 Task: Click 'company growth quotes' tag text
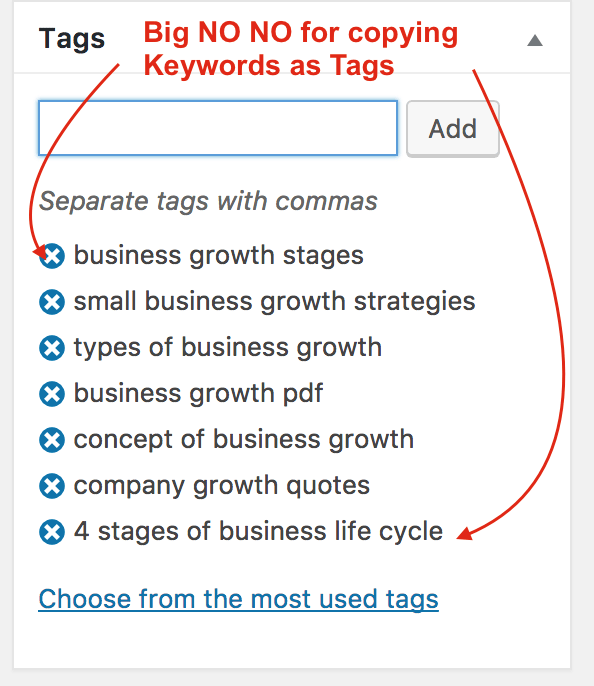221,486
